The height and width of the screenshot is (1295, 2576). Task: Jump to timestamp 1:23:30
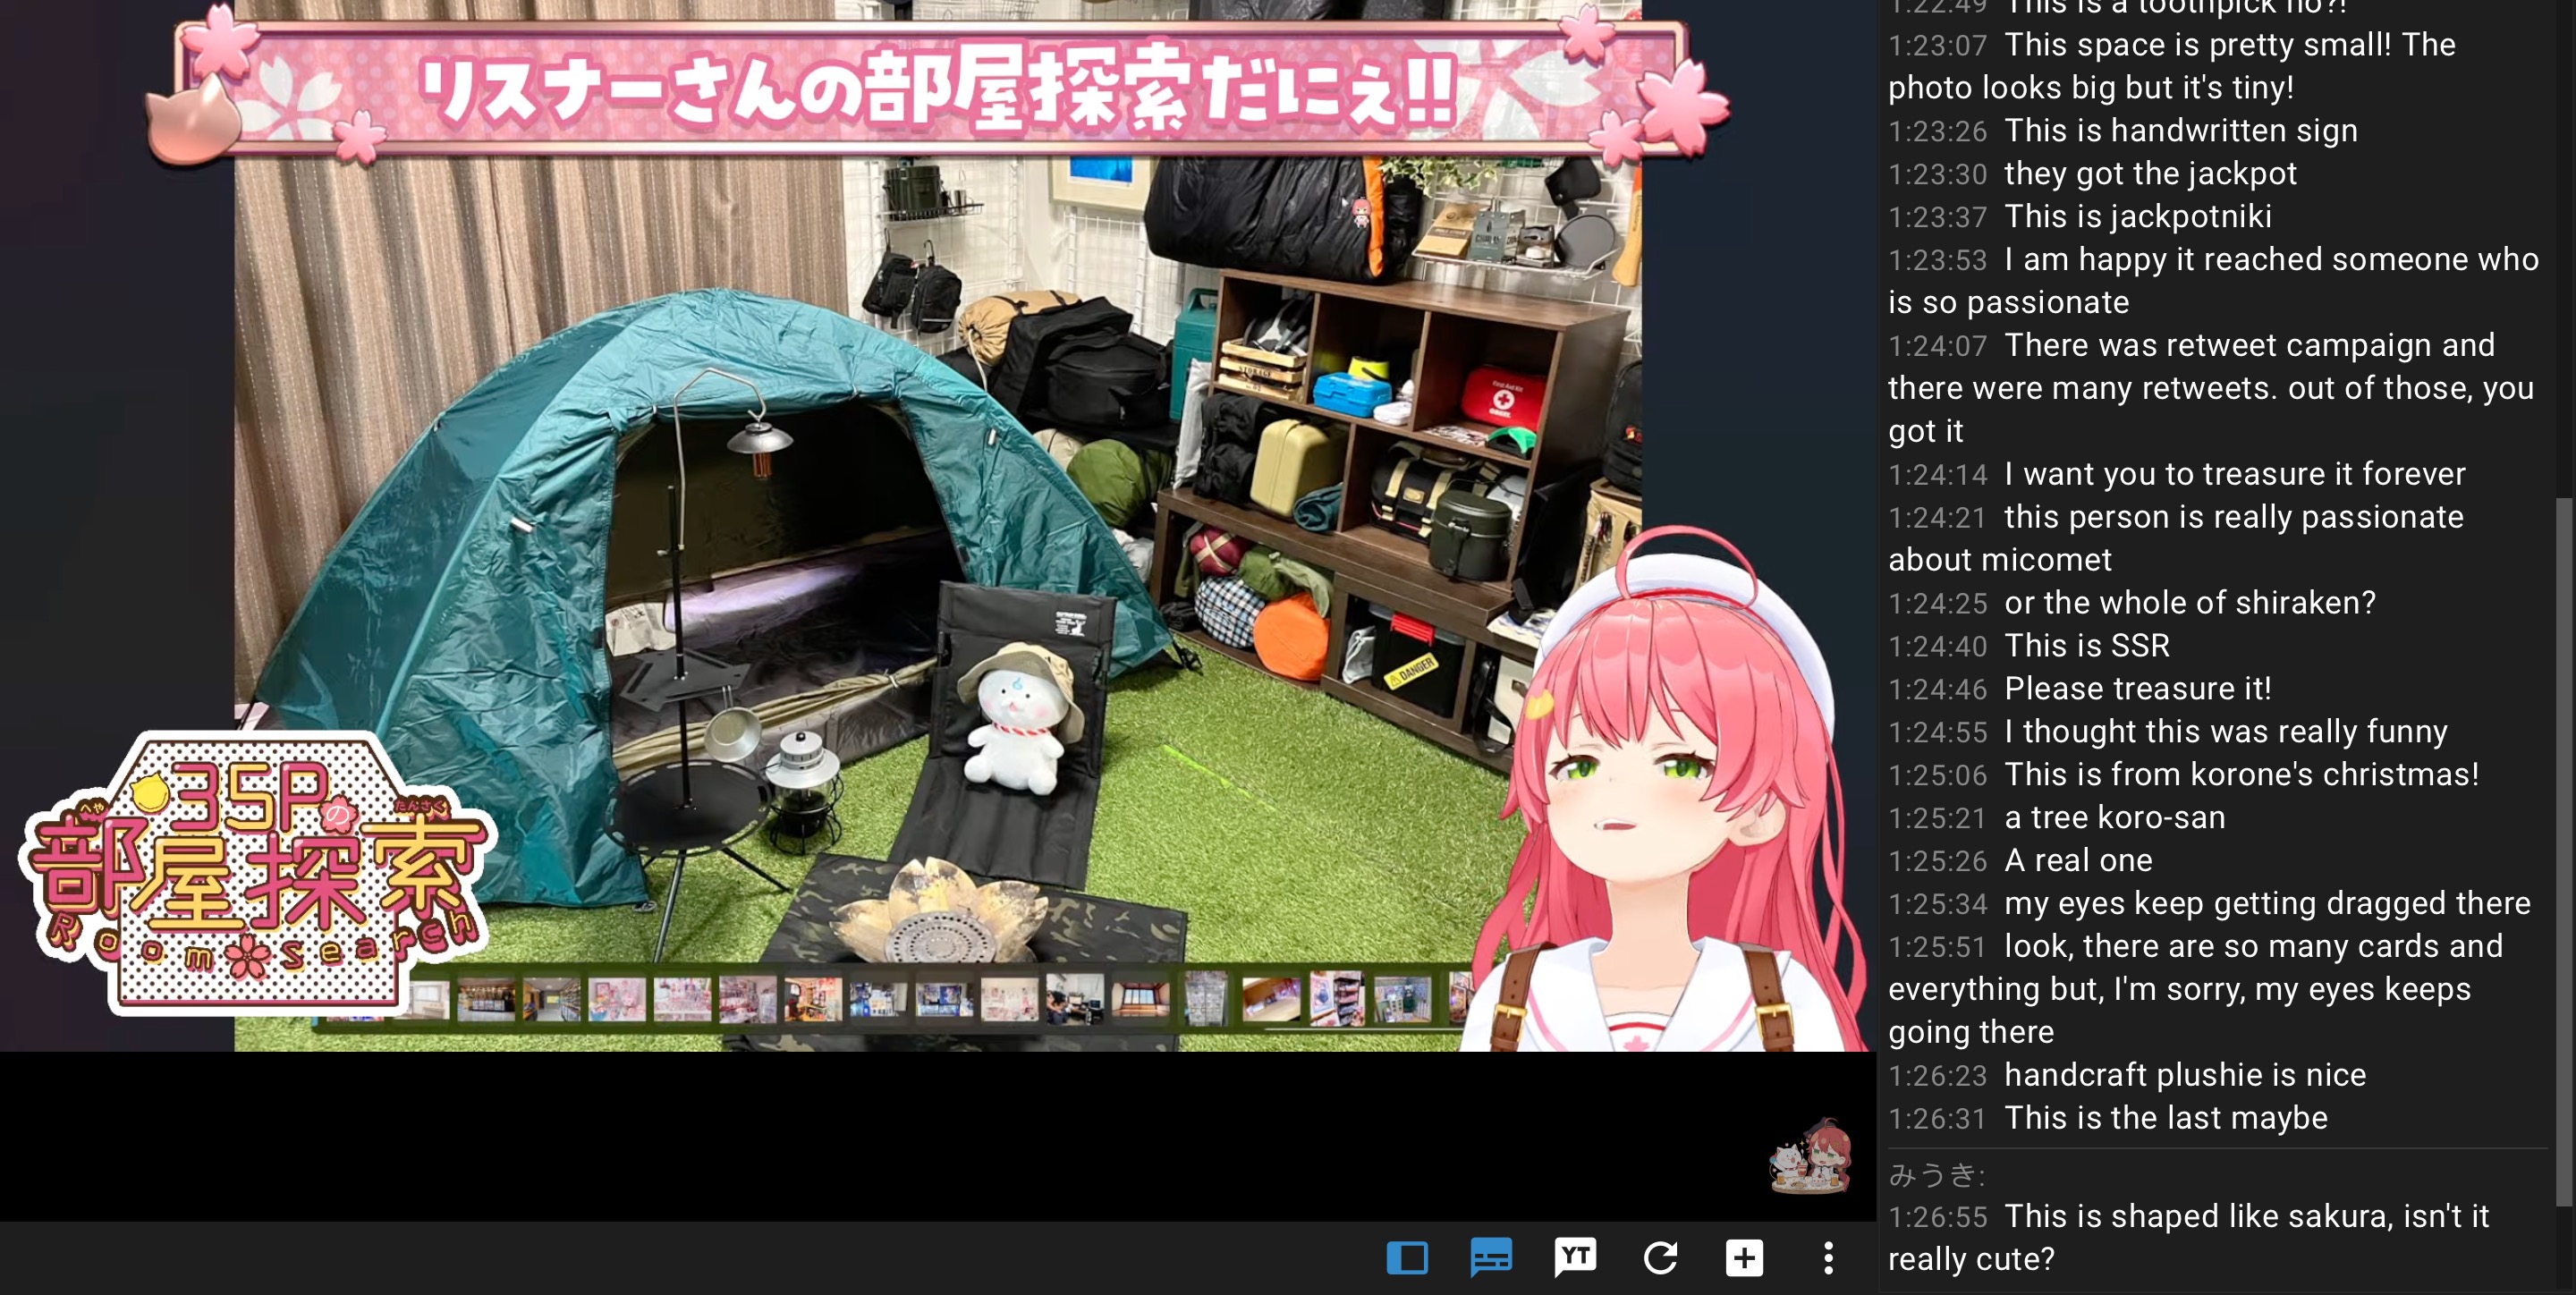coord(1937,175)
